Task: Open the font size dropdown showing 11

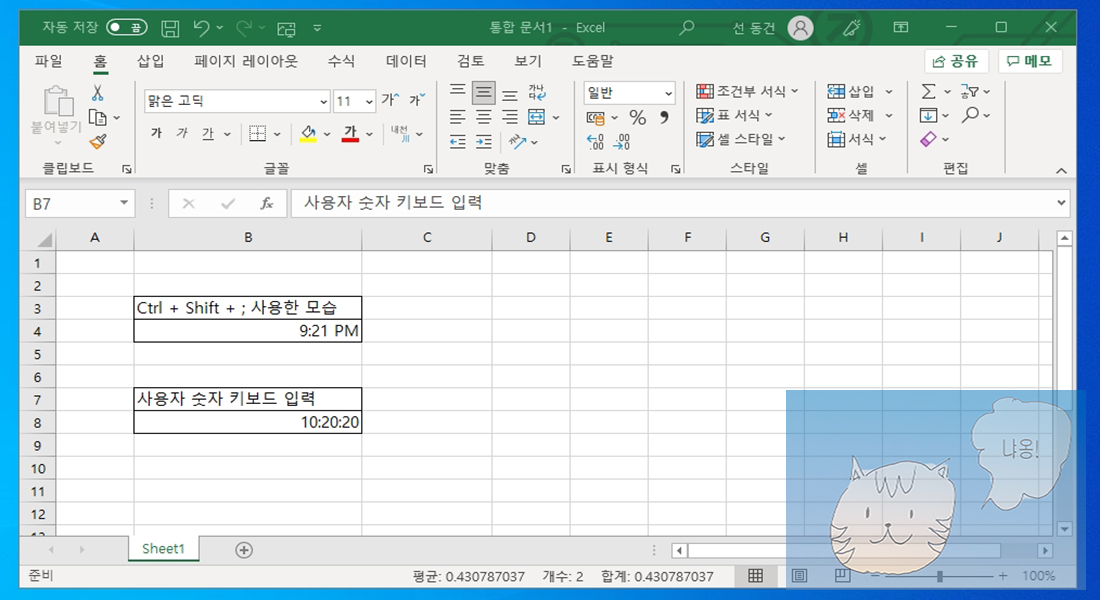Action: pyautogui.click(x=369, y=102)
